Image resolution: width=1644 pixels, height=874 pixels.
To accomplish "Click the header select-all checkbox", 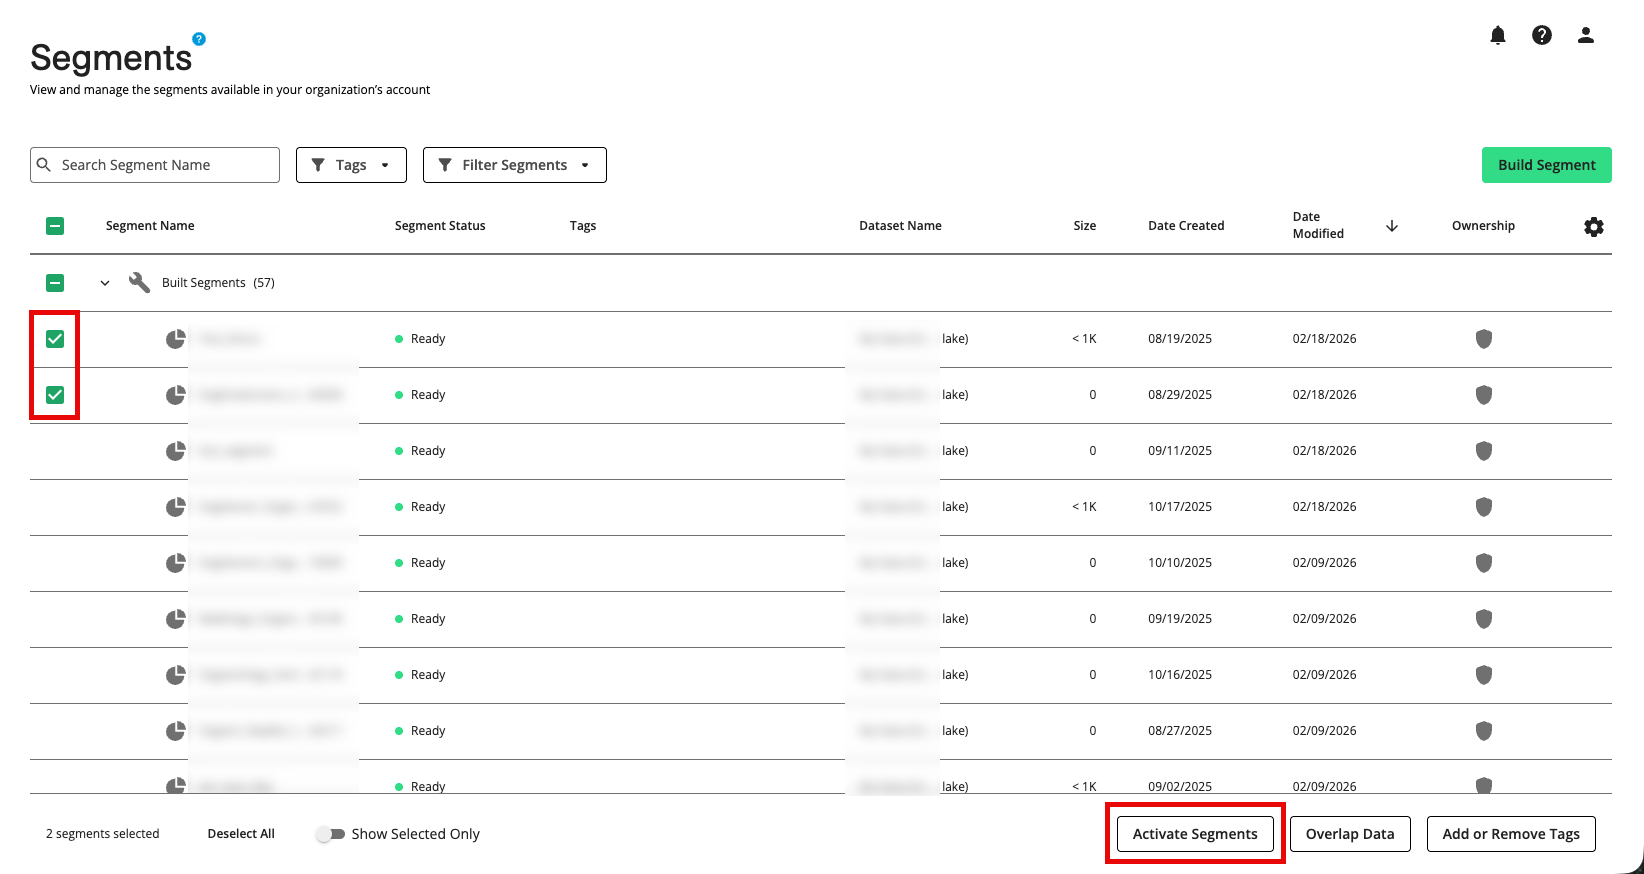I will click(x=55, y=226).
